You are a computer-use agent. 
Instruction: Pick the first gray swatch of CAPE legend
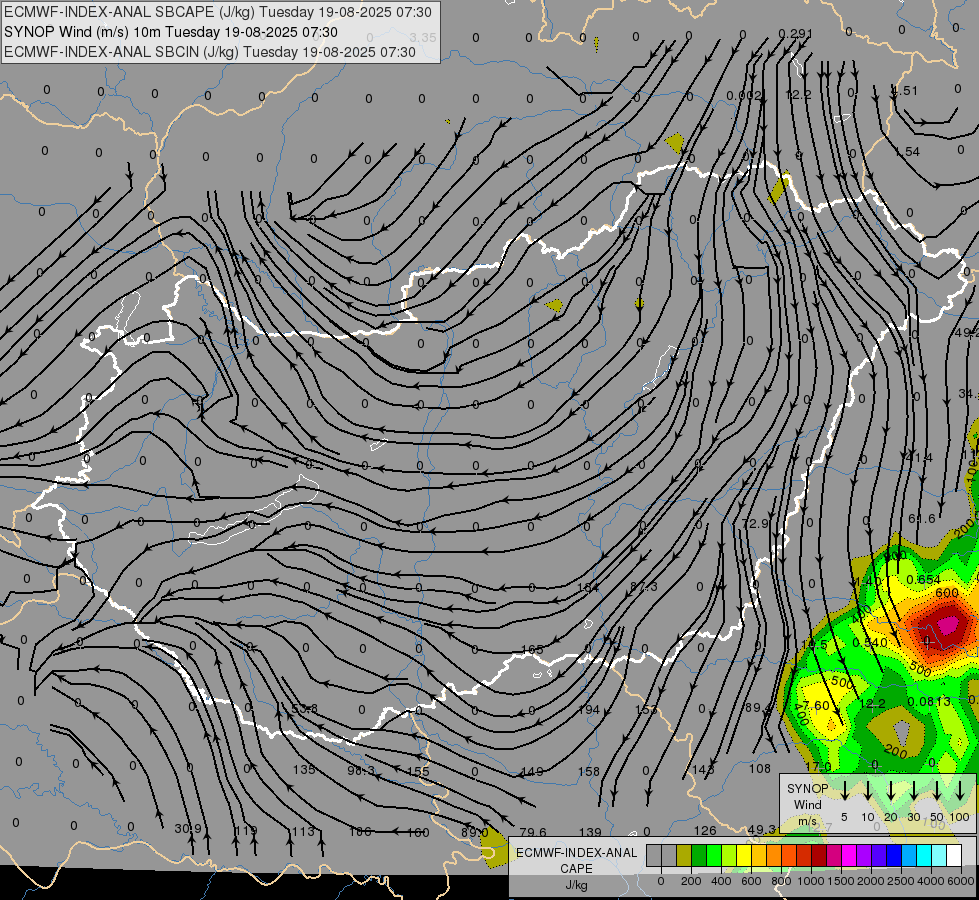[654, 855]
